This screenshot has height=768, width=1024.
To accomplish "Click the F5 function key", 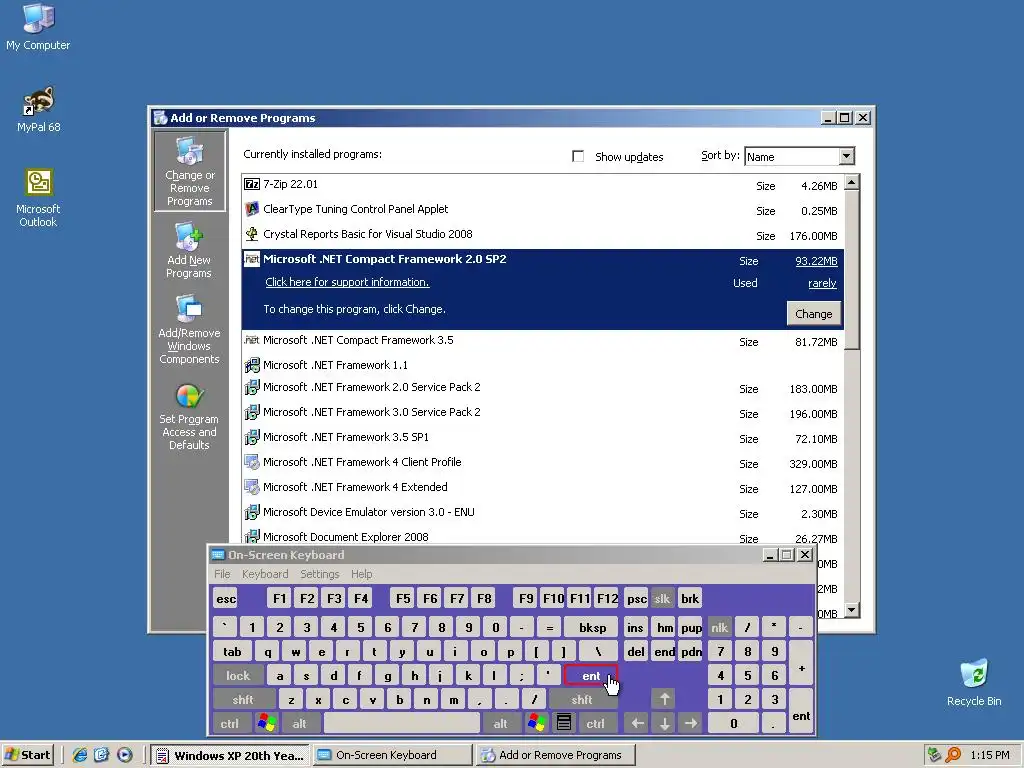I will pos(403,599).
